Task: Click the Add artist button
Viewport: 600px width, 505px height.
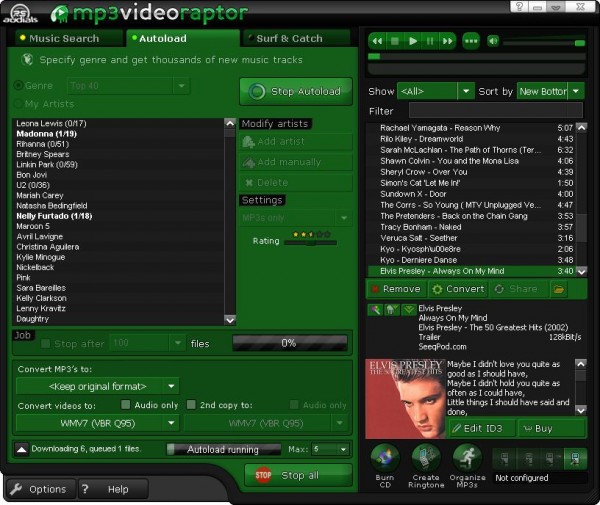Action: pos(296,142)
